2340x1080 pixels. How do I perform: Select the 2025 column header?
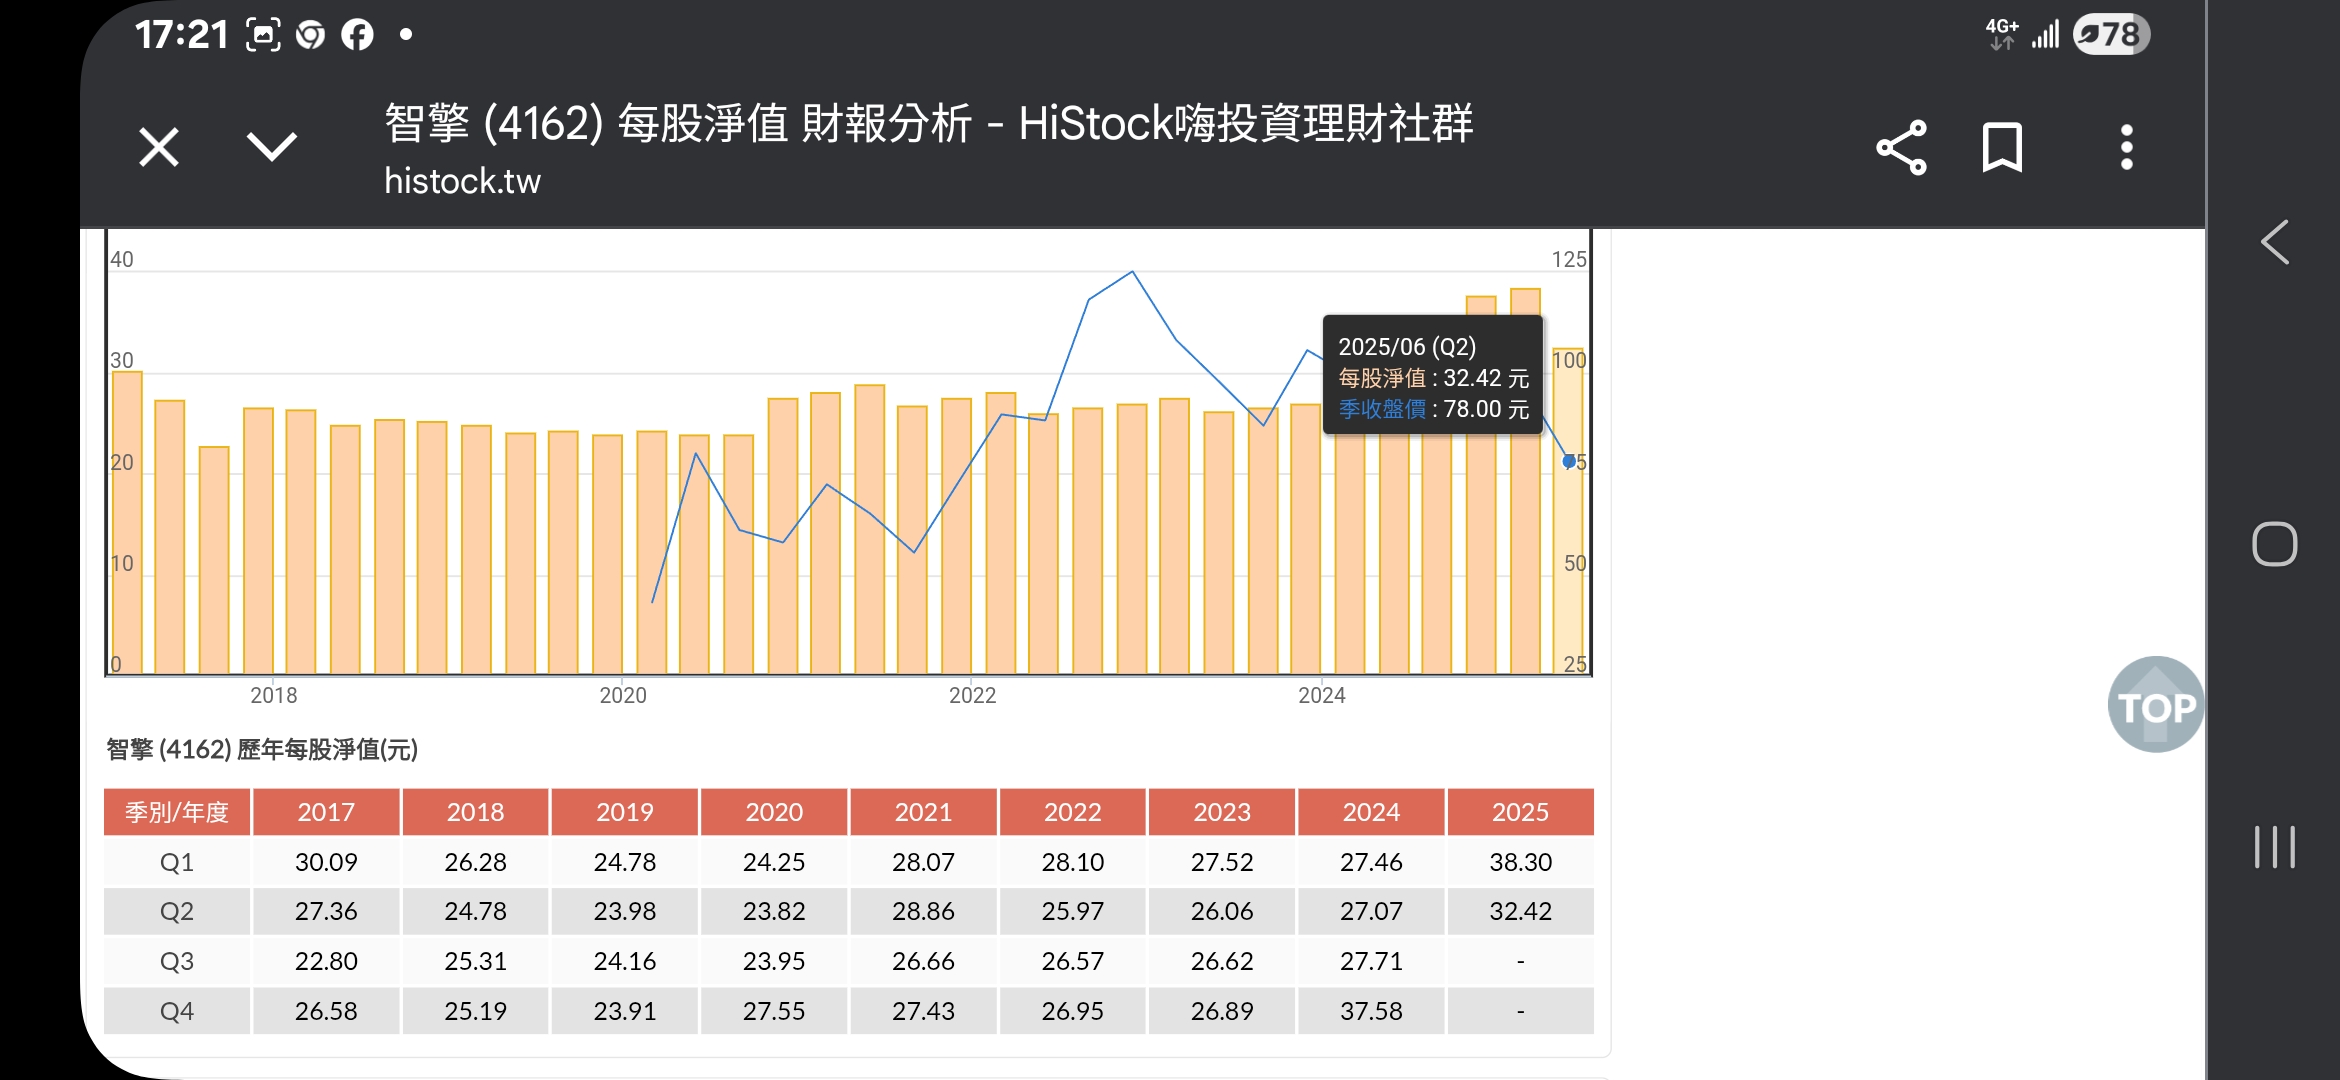coord(1520,812)
